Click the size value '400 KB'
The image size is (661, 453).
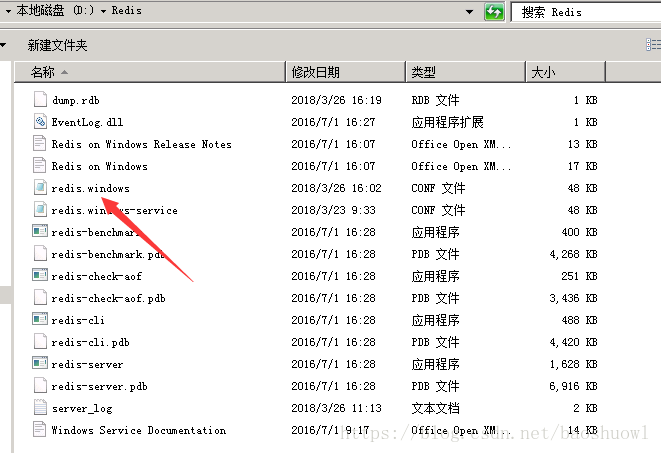[580, 232]
